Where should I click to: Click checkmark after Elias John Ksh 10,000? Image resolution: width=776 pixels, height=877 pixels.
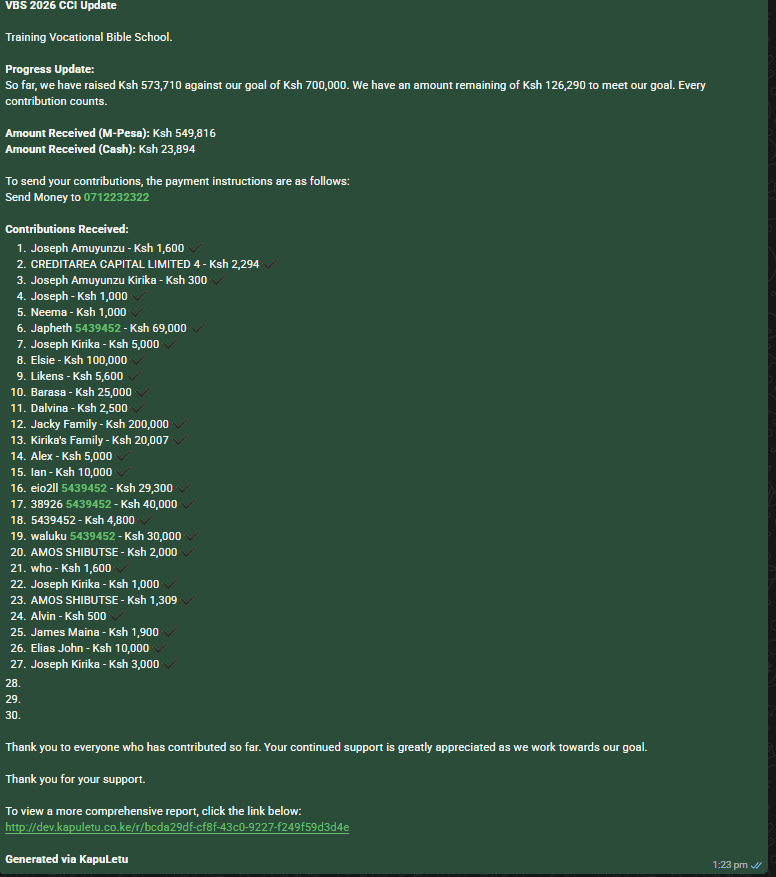point(160,648)
